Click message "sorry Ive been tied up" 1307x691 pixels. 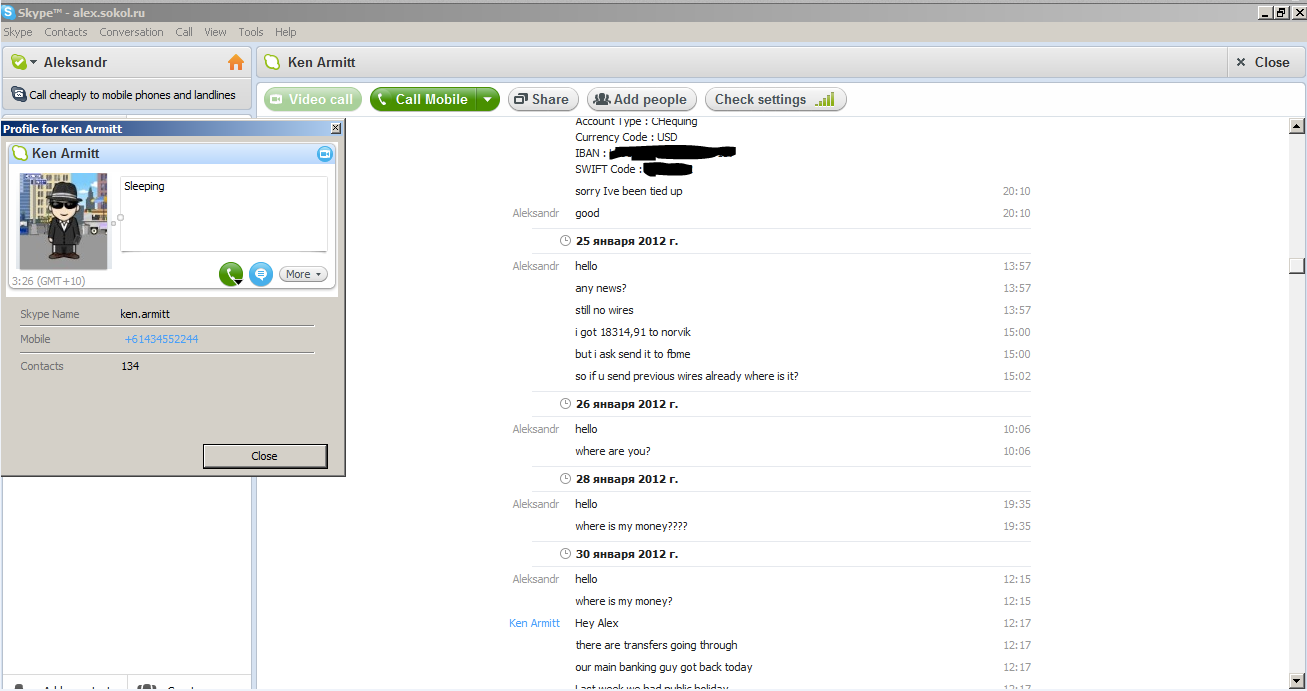pos(629,191)
